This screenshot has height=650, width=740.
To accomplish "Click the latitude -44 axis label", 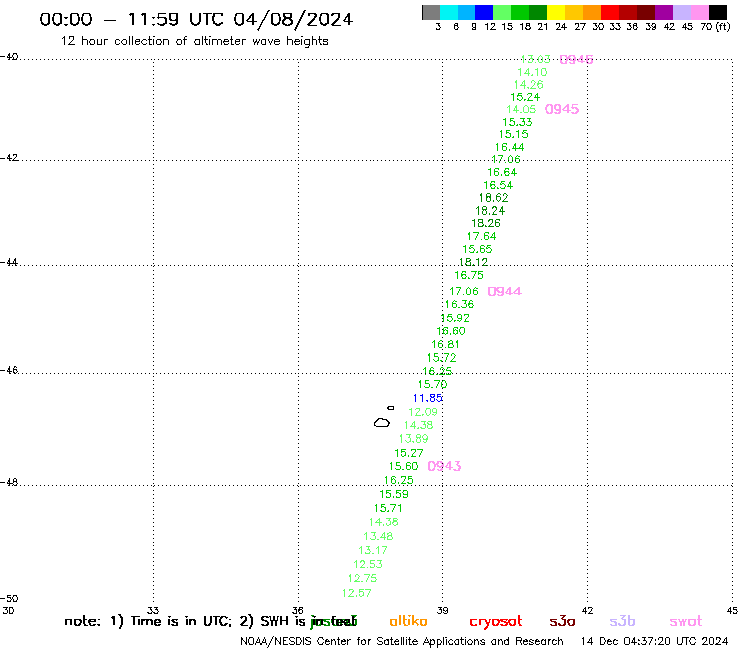I will tap(9, 262).
